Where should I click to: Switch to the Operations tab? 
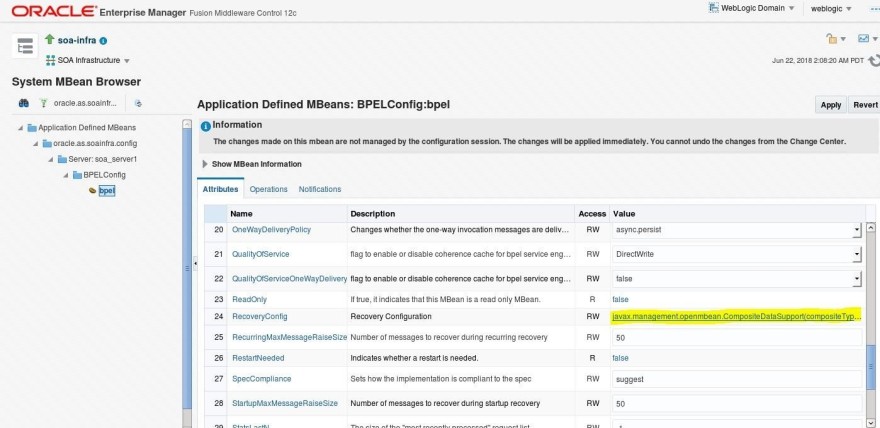[x=268, y=189]
